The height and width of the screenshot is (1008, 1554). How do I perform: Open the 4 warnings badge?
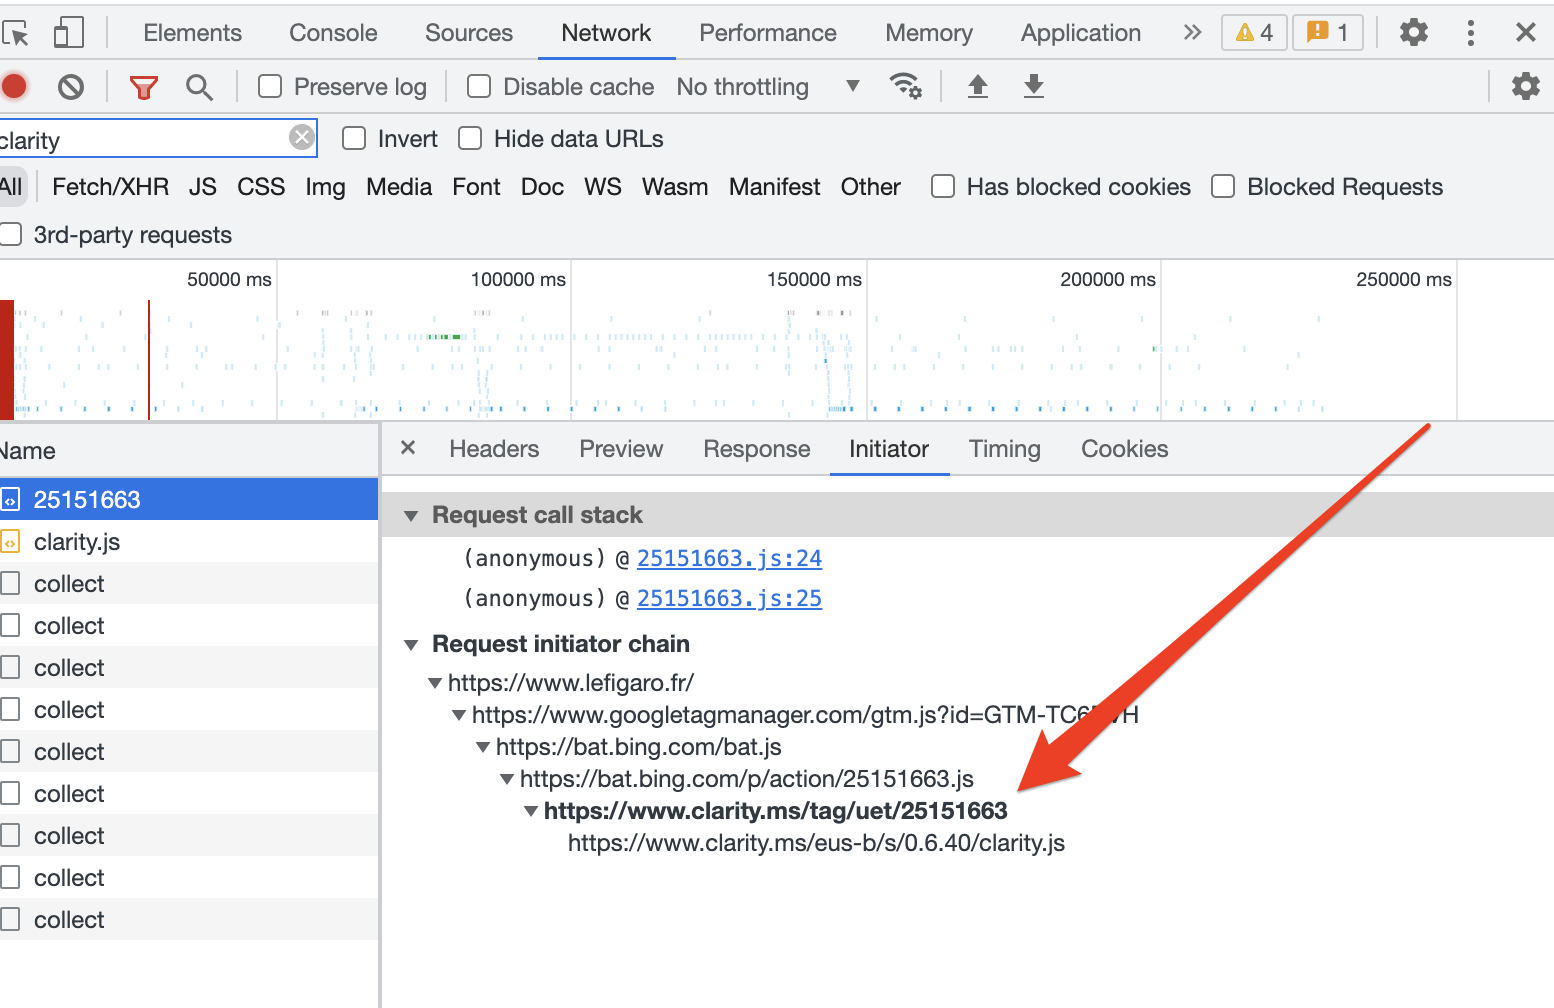click(1254, 32)
